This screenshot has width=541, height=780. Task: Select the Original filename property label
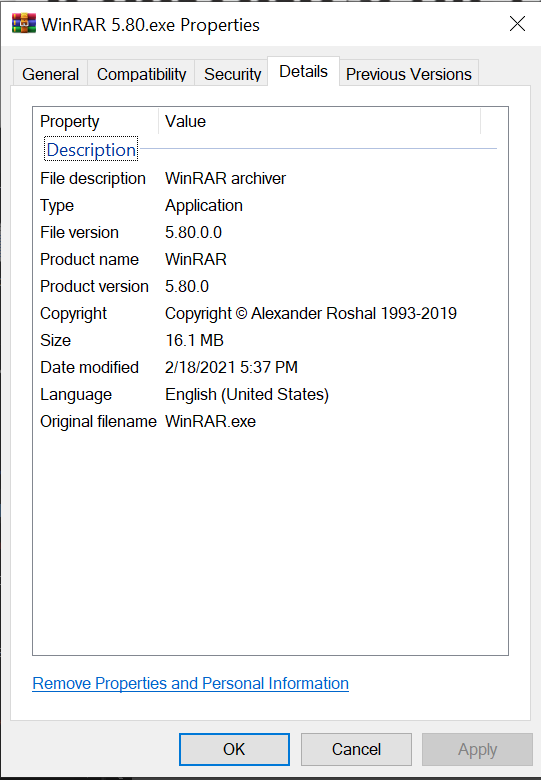click(98, 421)
